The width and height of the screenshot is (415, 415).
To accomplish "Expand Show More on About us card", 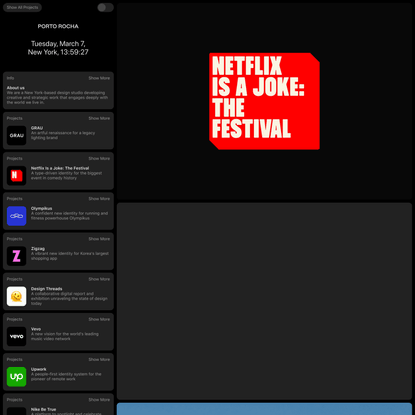I will 99,78.
